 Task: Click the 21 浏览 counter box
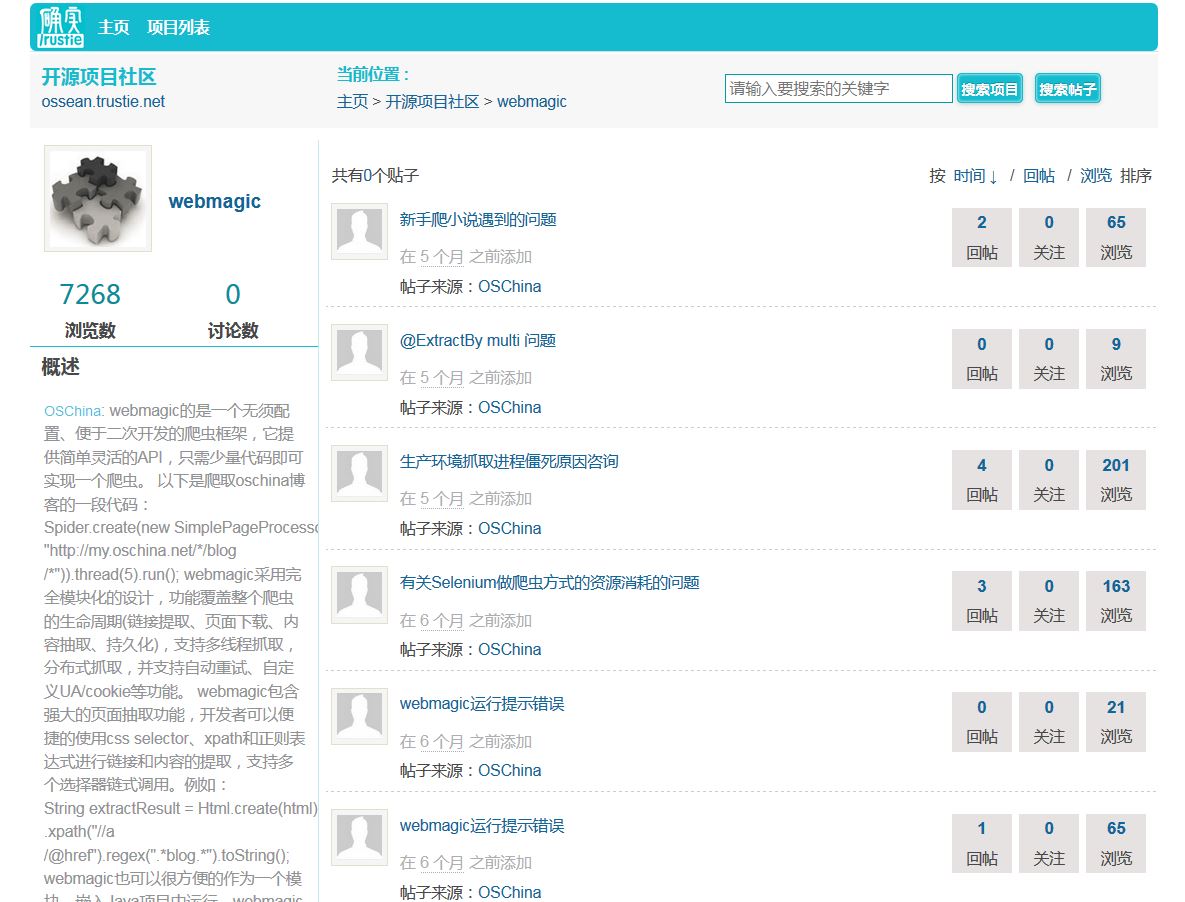pos(1115,721)
